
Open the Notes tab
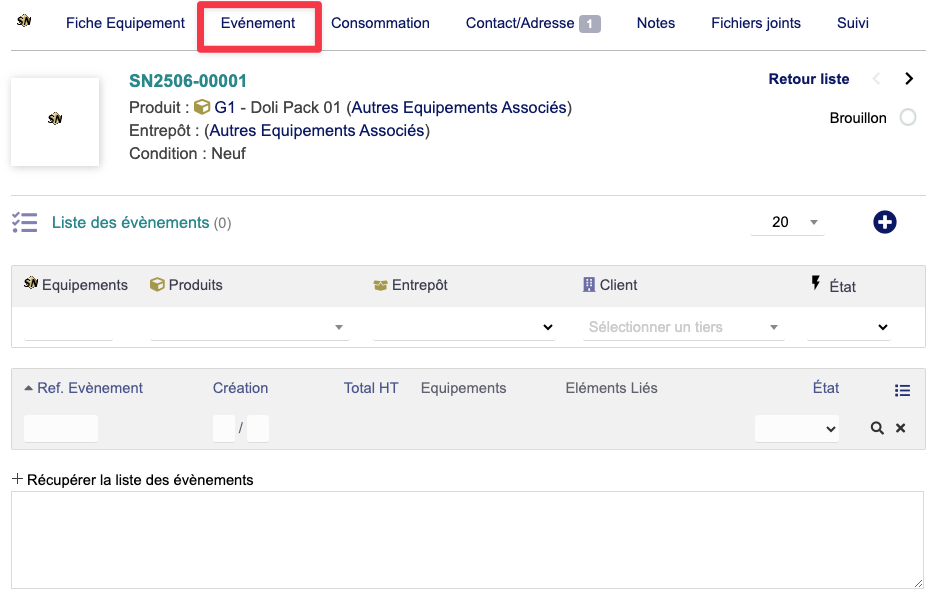(x=656, y=23)
